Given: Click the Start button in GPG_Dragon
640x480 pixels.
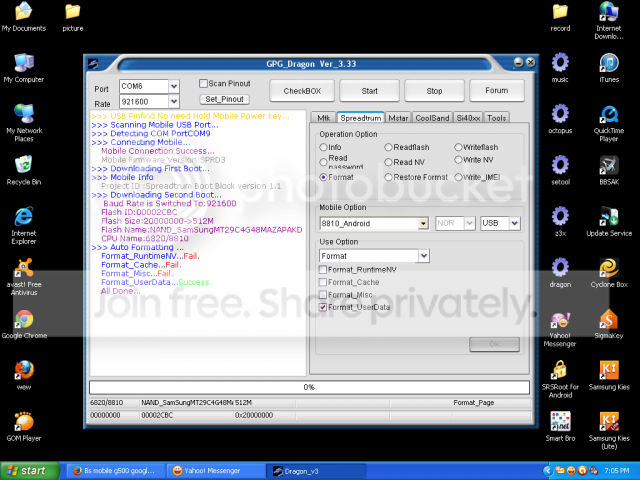Looking at the screenshot, I should coord(369,91).
